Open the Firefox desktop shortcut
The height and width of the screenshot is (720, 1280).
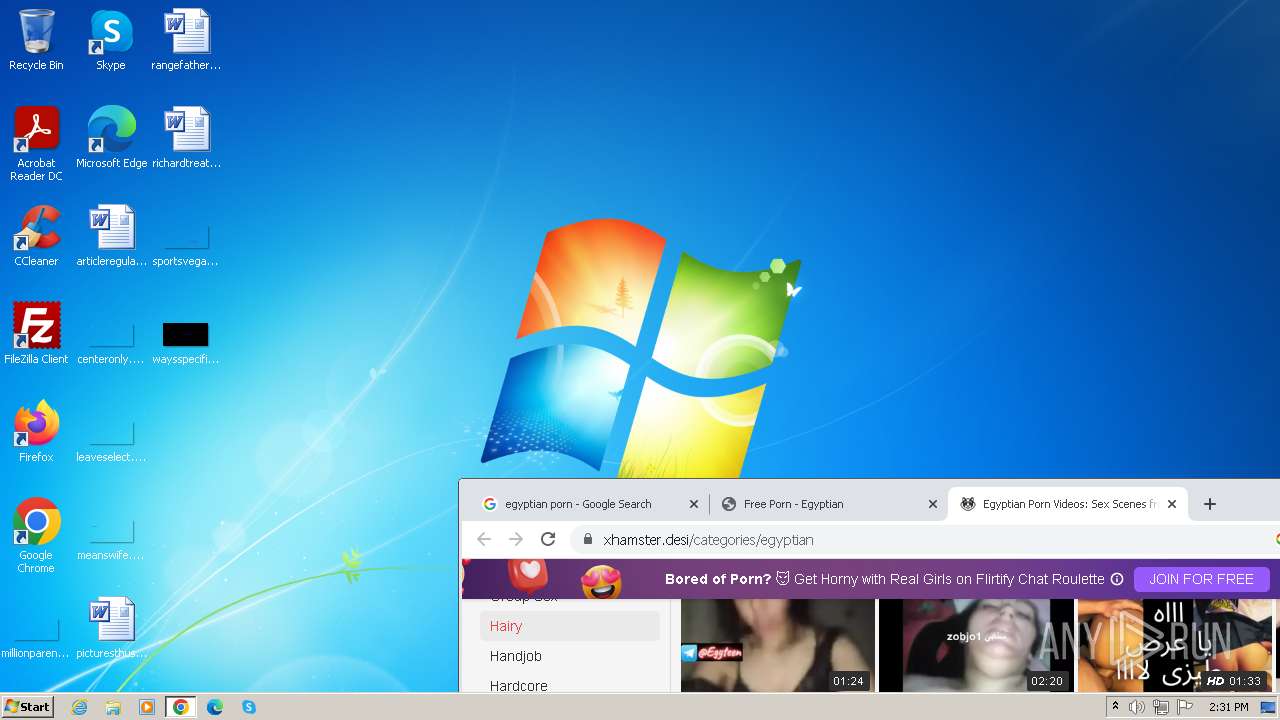click(x=36, y=431)
